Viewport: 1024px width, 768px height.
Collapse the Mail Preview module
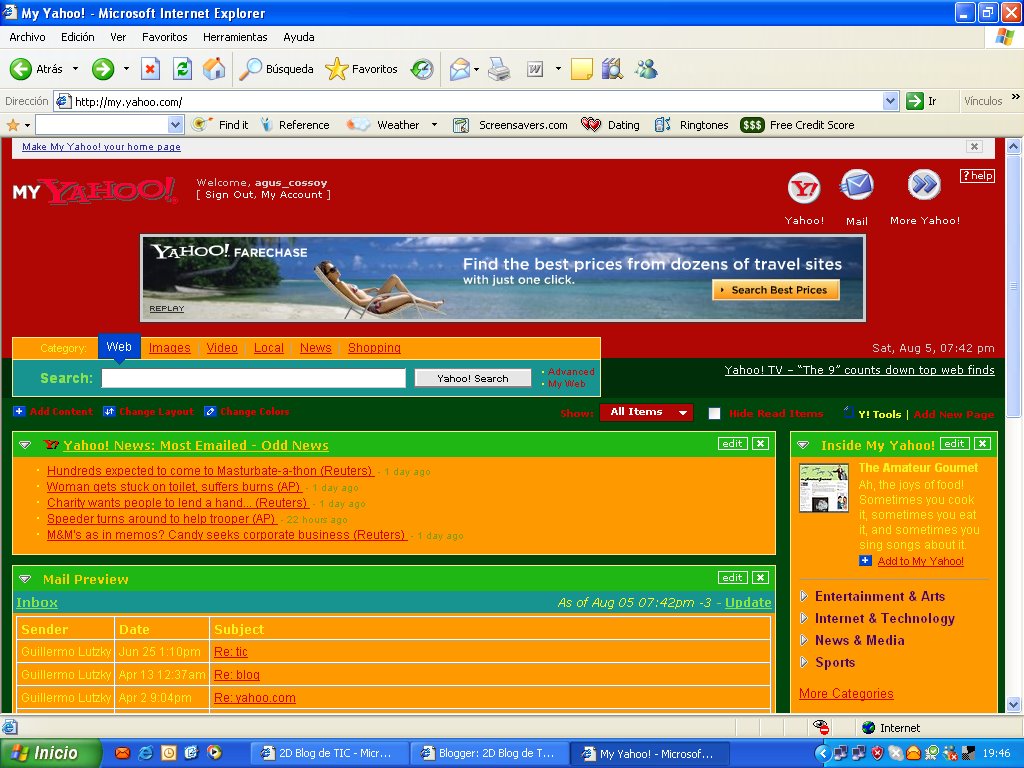(25, 579)
